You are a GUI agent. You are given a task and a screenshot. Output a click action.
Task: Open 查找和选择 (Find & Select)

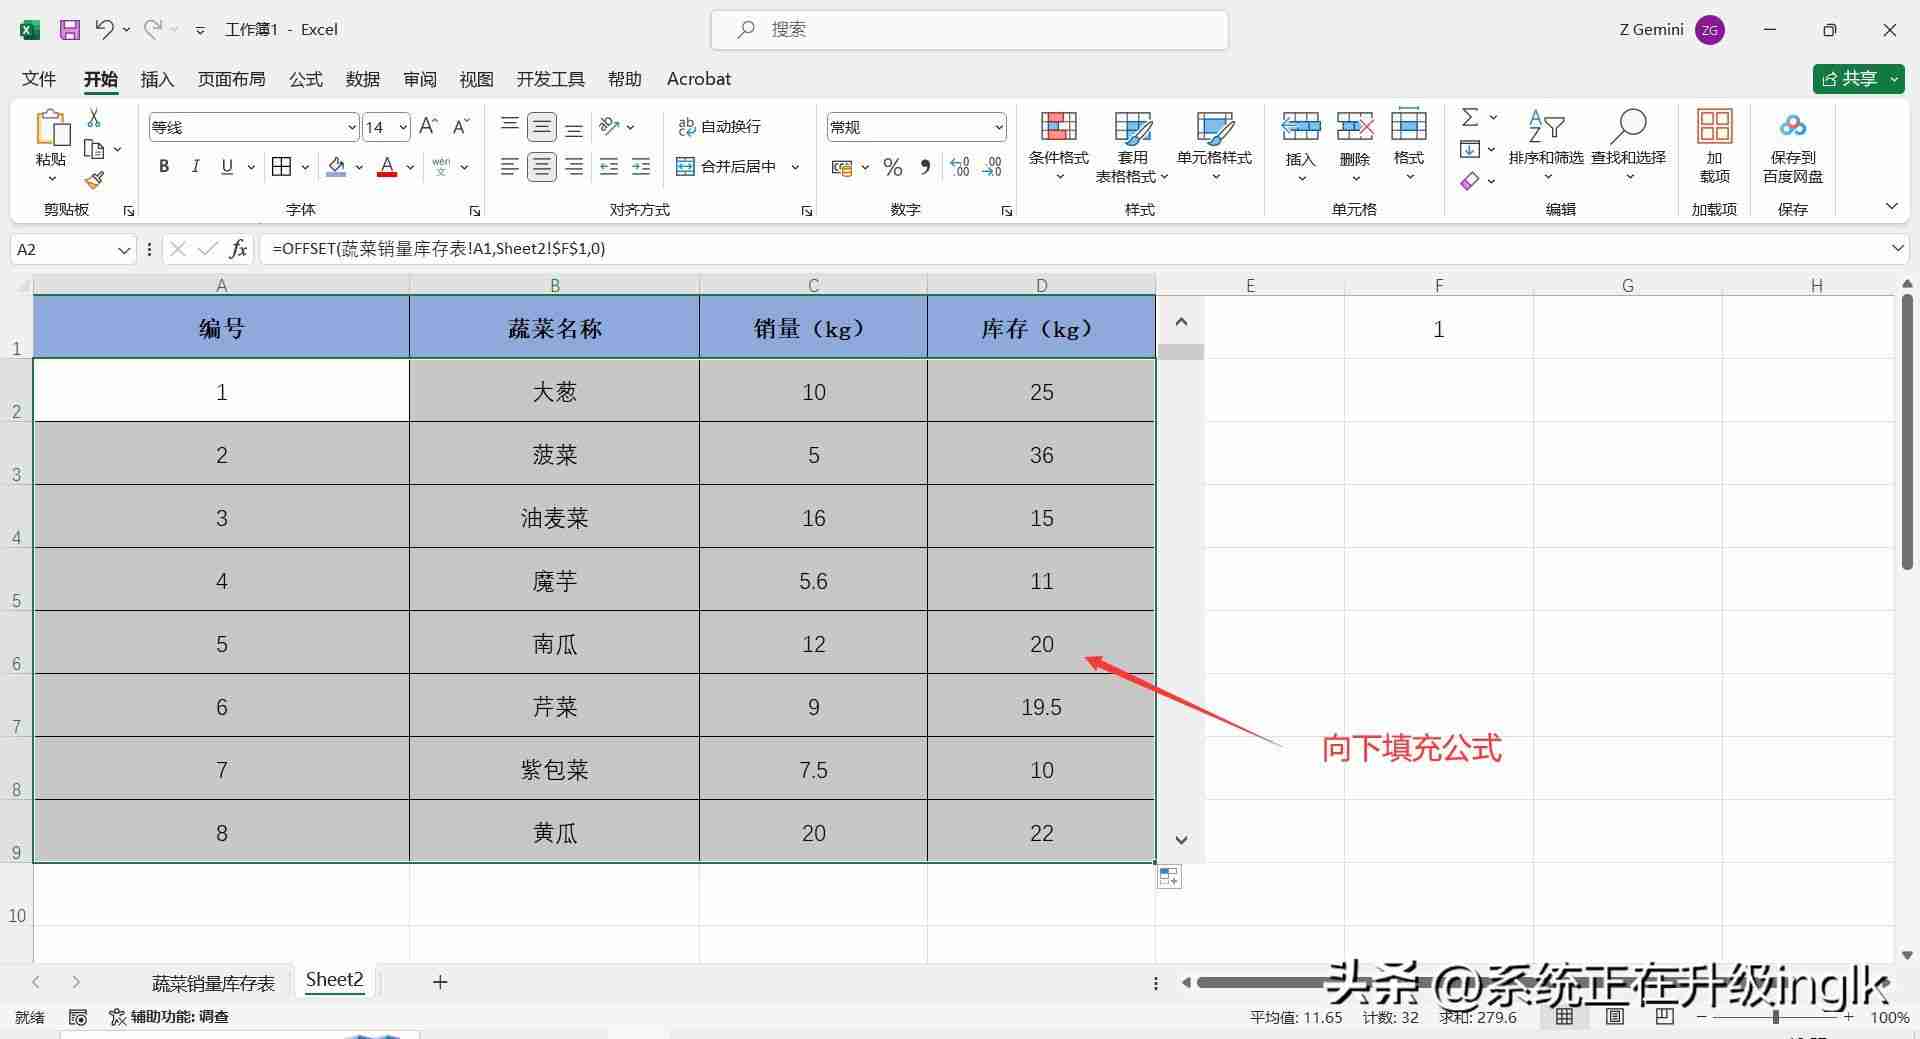point(1629,145)
